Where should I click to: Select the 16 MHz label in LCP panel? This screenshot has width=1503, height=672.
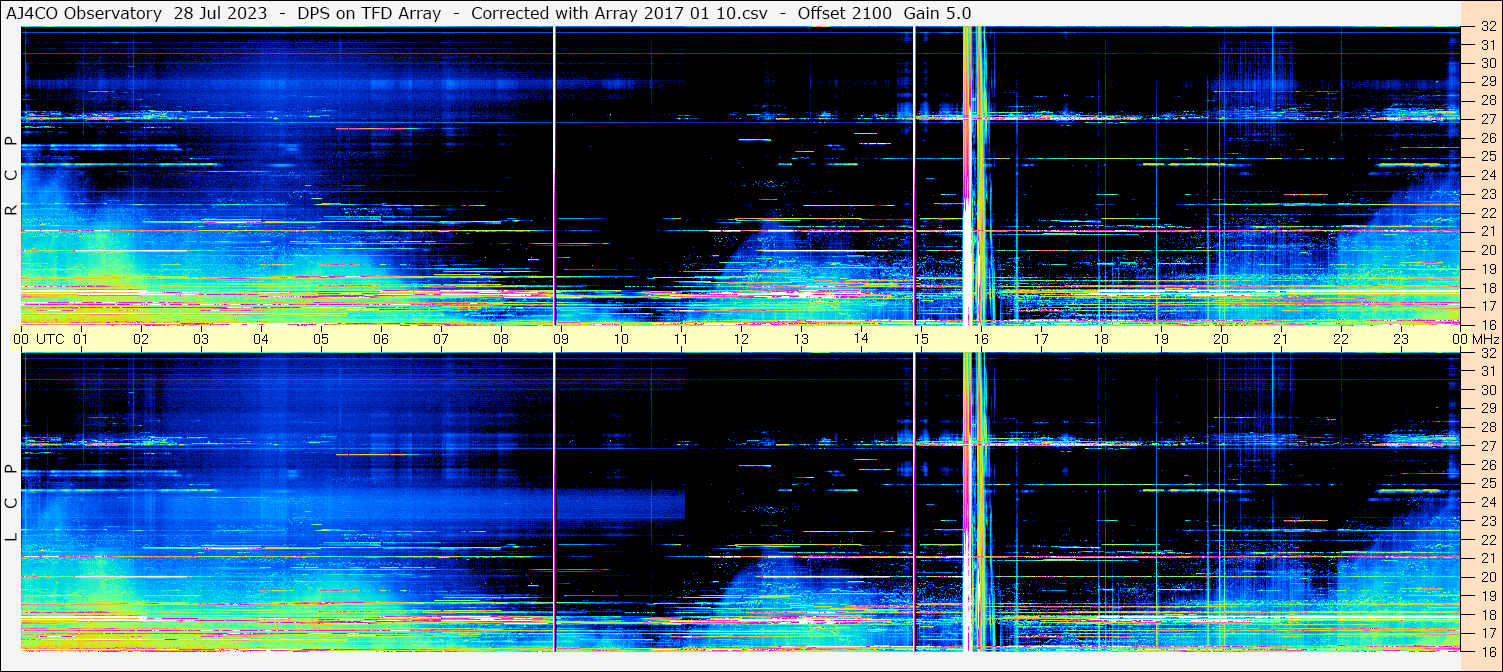click(1488, 651)
